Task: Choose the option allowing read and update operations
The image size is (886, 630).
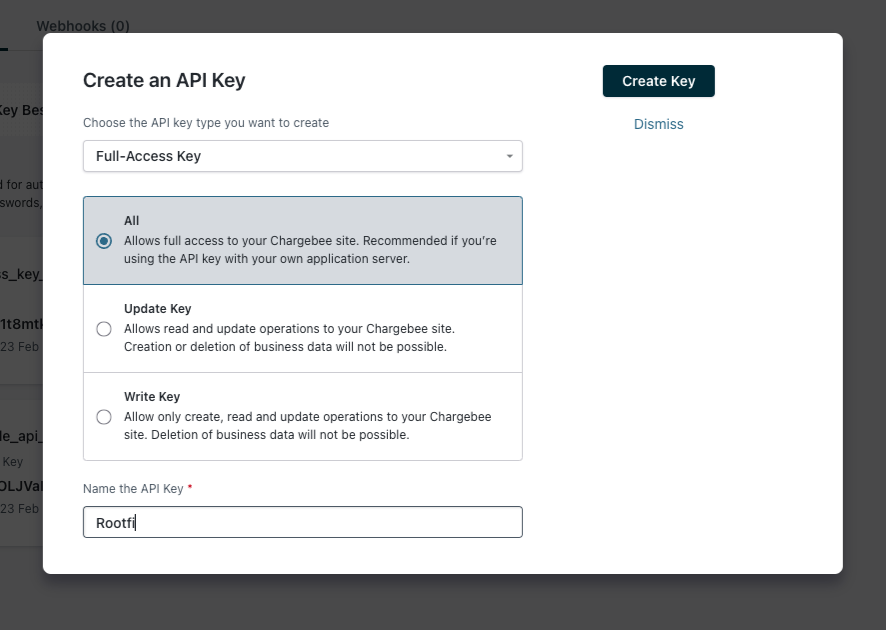Action: click(303, 329)
